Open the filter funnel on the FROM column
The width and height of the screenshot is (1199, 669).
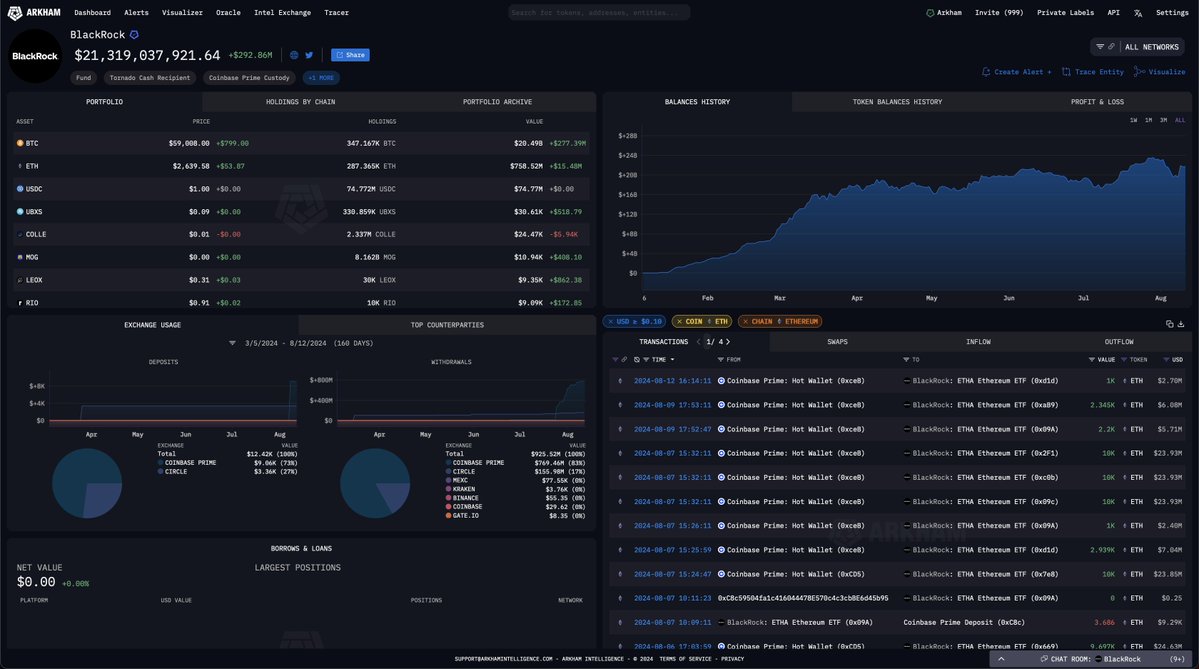(x=720, y=359)
